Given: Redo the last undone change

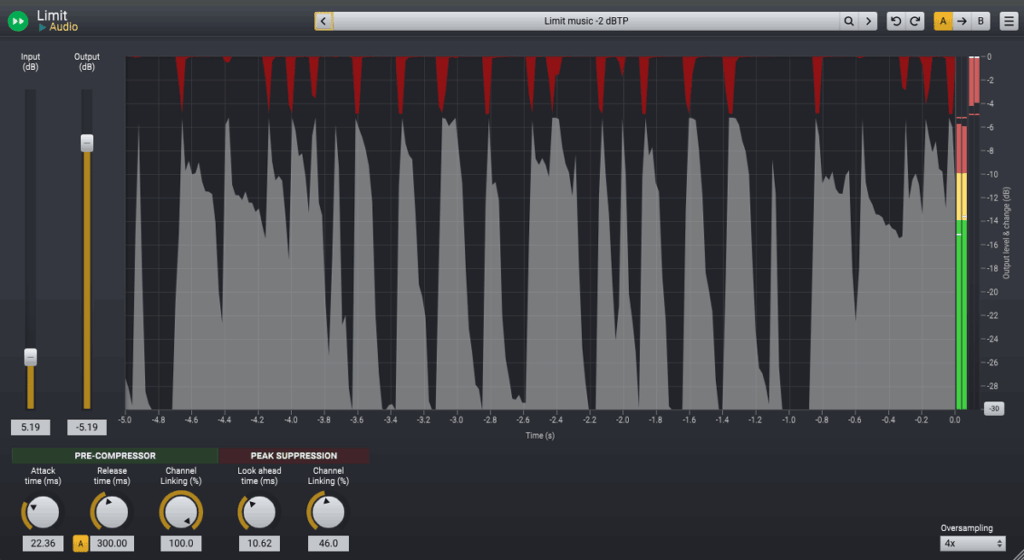Looking at the screenshot, I should click(915, 21).
